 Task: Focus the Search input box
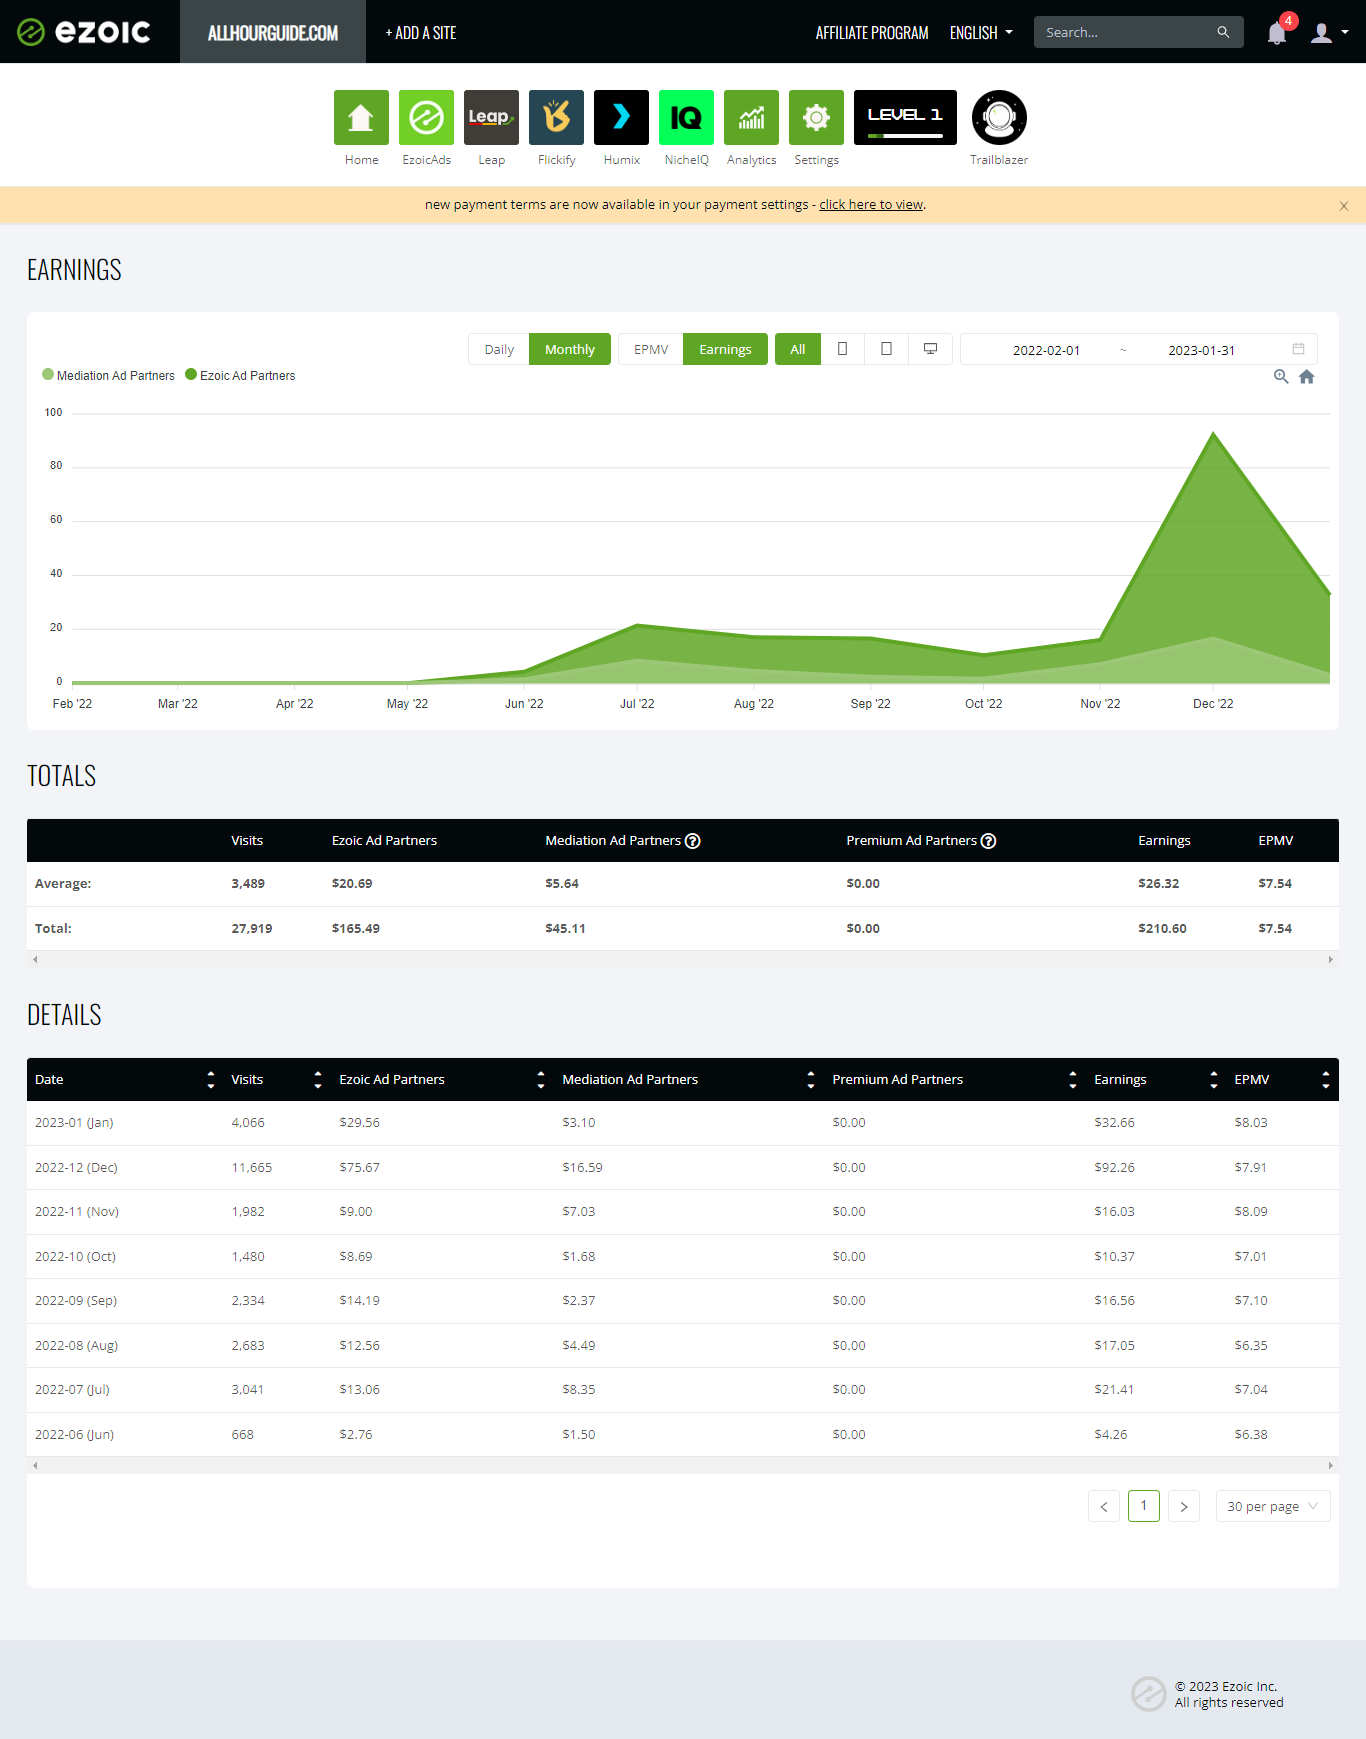point(1126,32)
